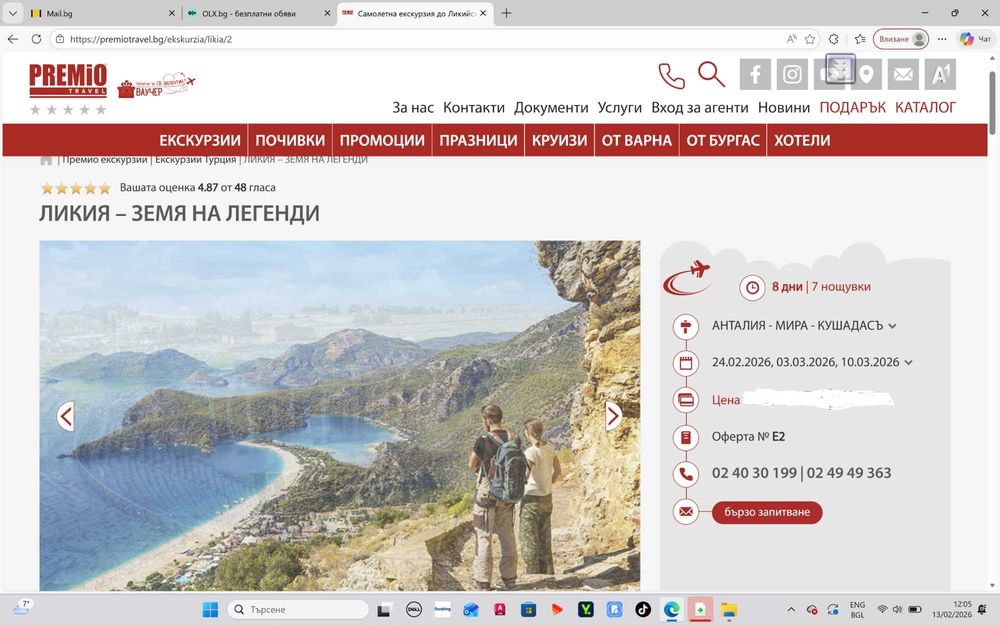Screen dimensions: 1000x625
Task: Reload the page with refresh icon
Action: 36,39
